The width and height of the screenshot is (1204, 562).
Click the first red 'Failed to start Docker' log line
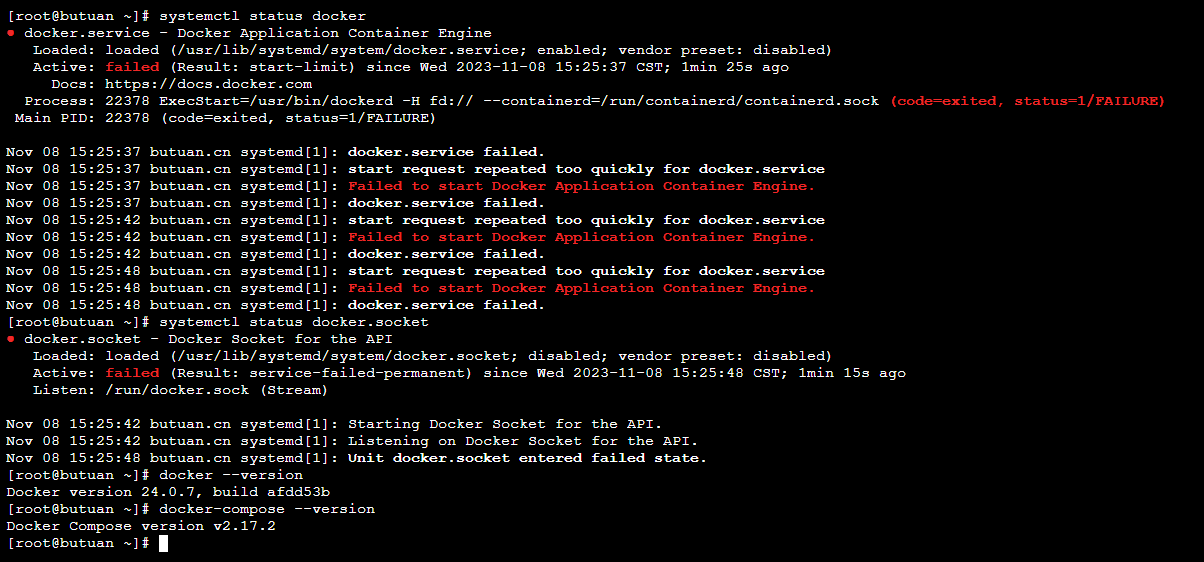click(x=581, y=186)
